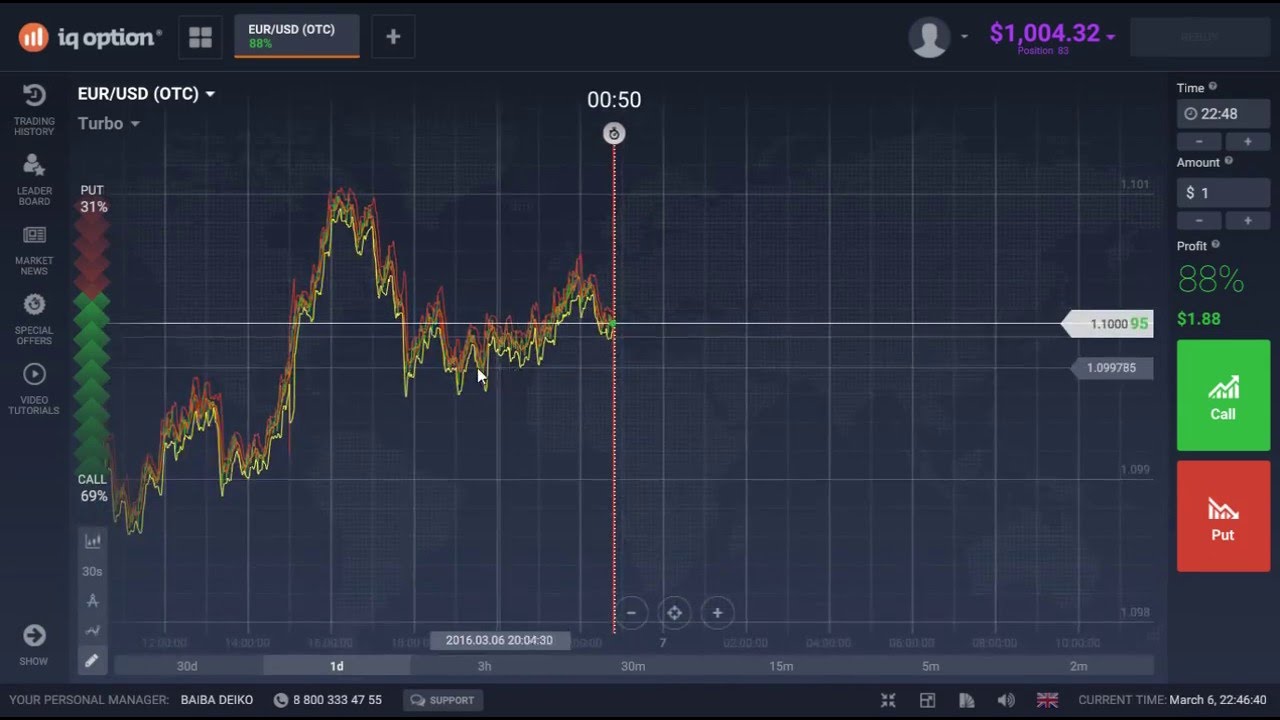Switch chart range to 1d
The width and height of the screenshot is (1280, 720).
pyautogui.click(x=337, y=666)
